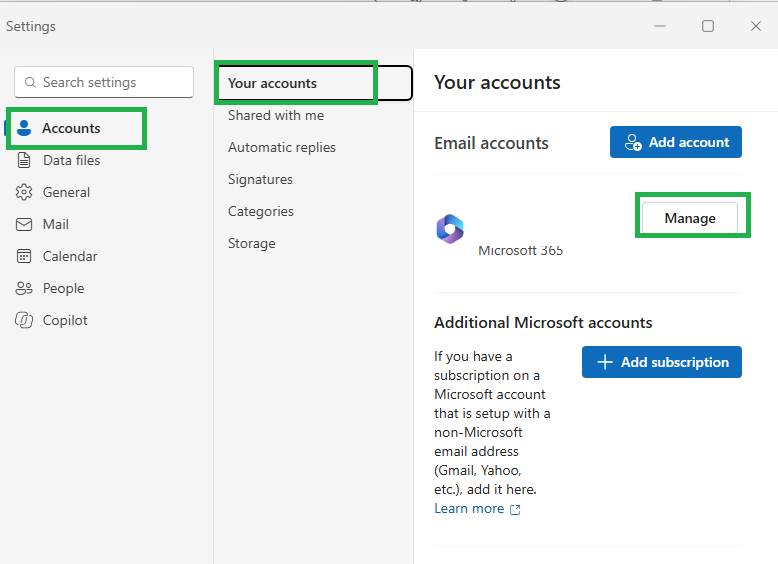Click Manage for Microsoft 365 account

click(x=690, y=218)
